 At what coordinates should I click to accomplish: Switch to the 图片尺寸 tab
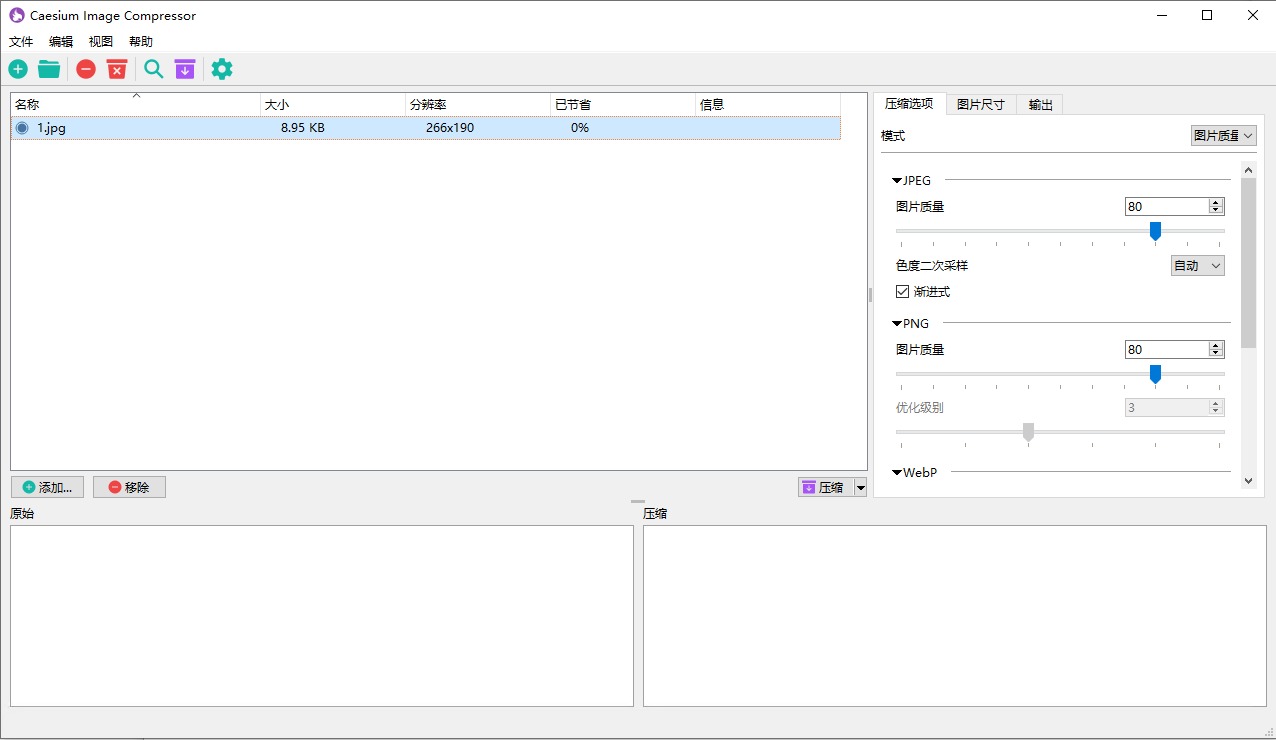980,105
